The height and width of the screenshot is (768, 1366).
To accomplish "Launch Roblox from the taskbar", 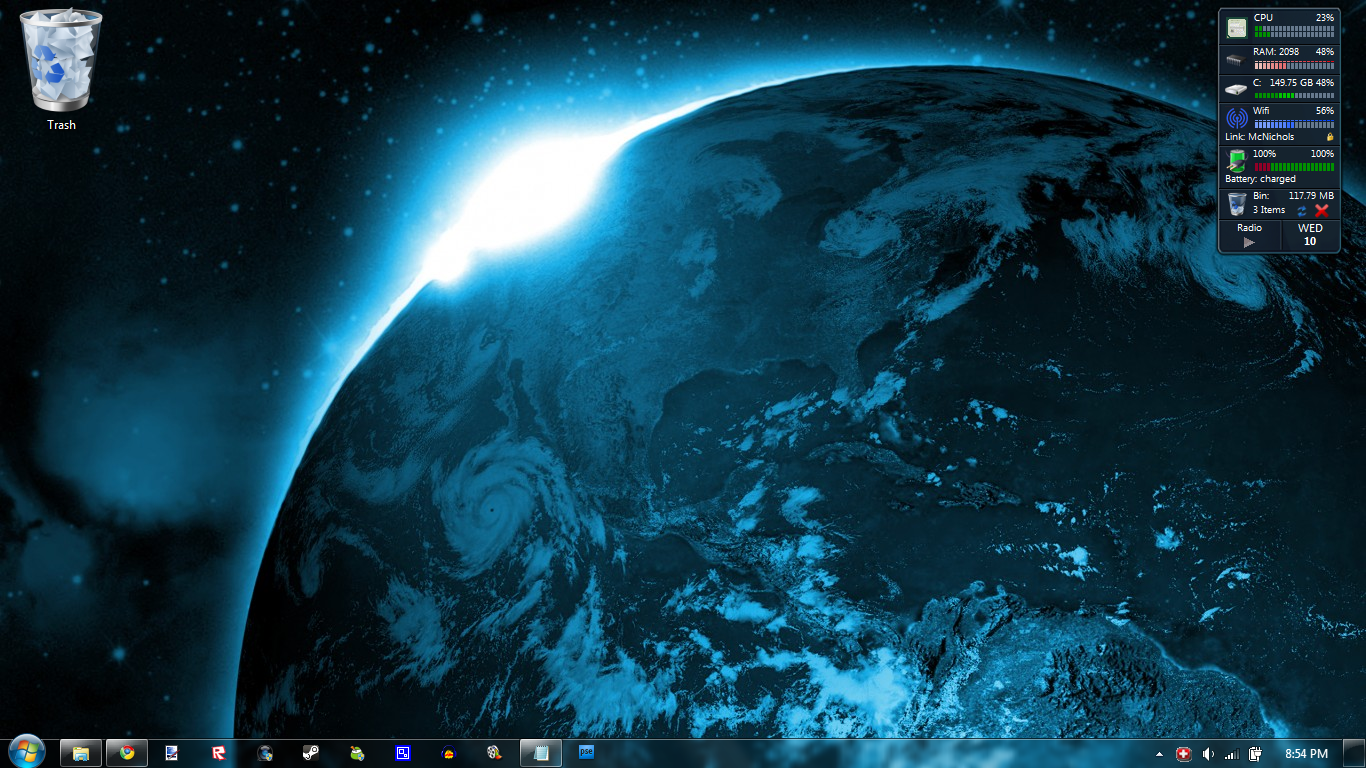I will coord(219,753).
